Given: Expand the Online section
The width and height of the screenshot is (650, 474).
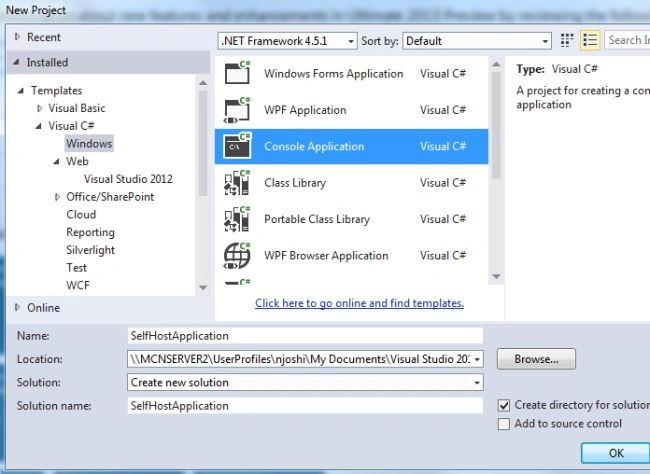Looking at the screenshot, I should (17, 307).
